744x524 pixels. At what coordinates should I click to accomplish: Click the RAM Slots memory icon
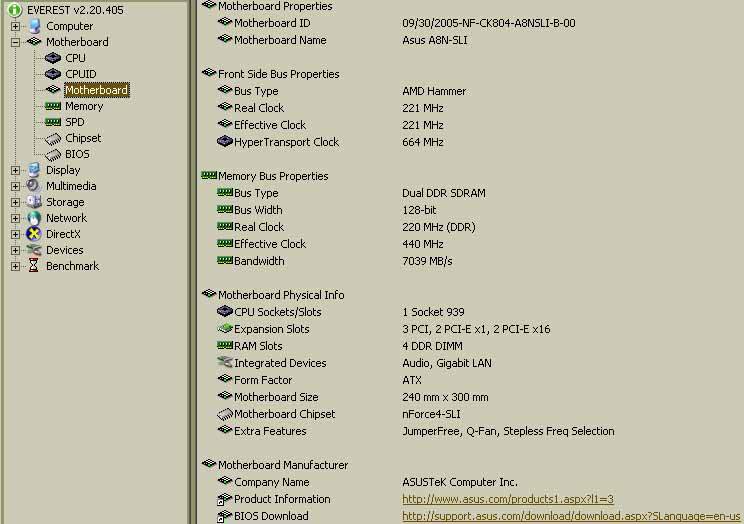point(224,345)
